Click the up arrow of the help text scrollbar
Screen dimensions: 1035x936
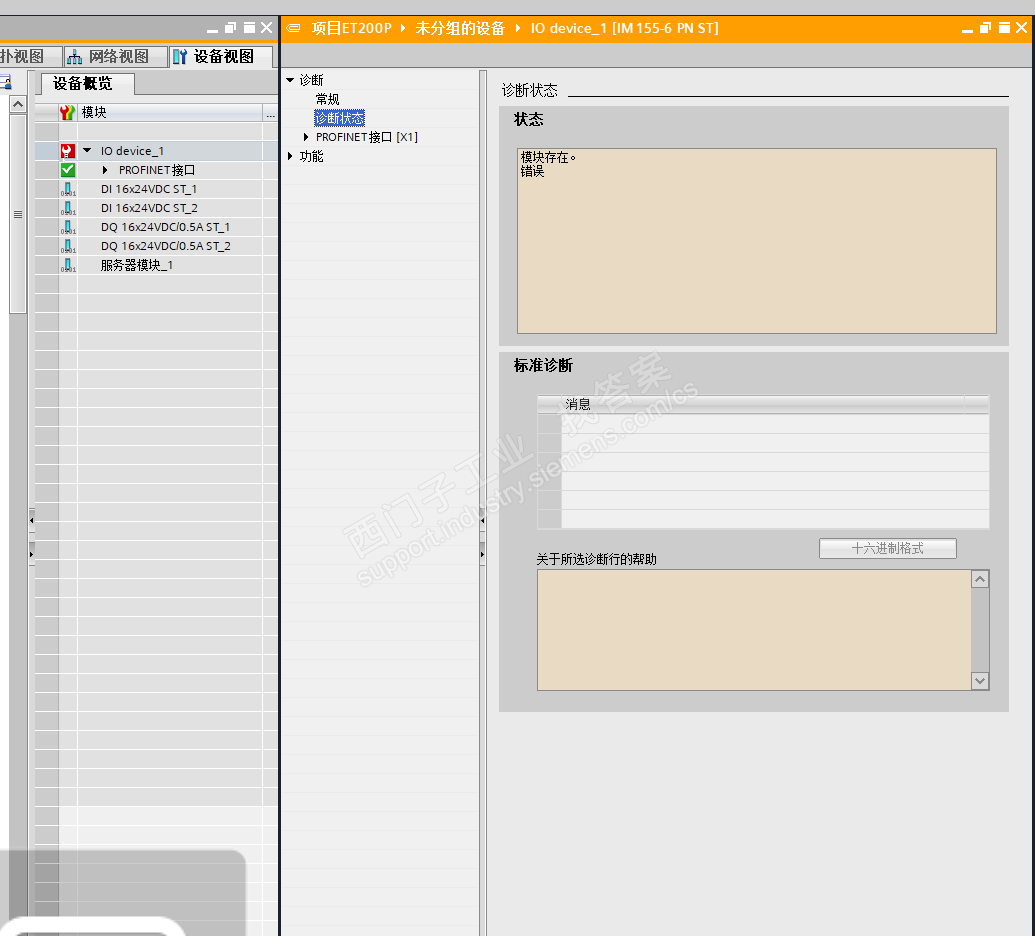click(980, 580)
